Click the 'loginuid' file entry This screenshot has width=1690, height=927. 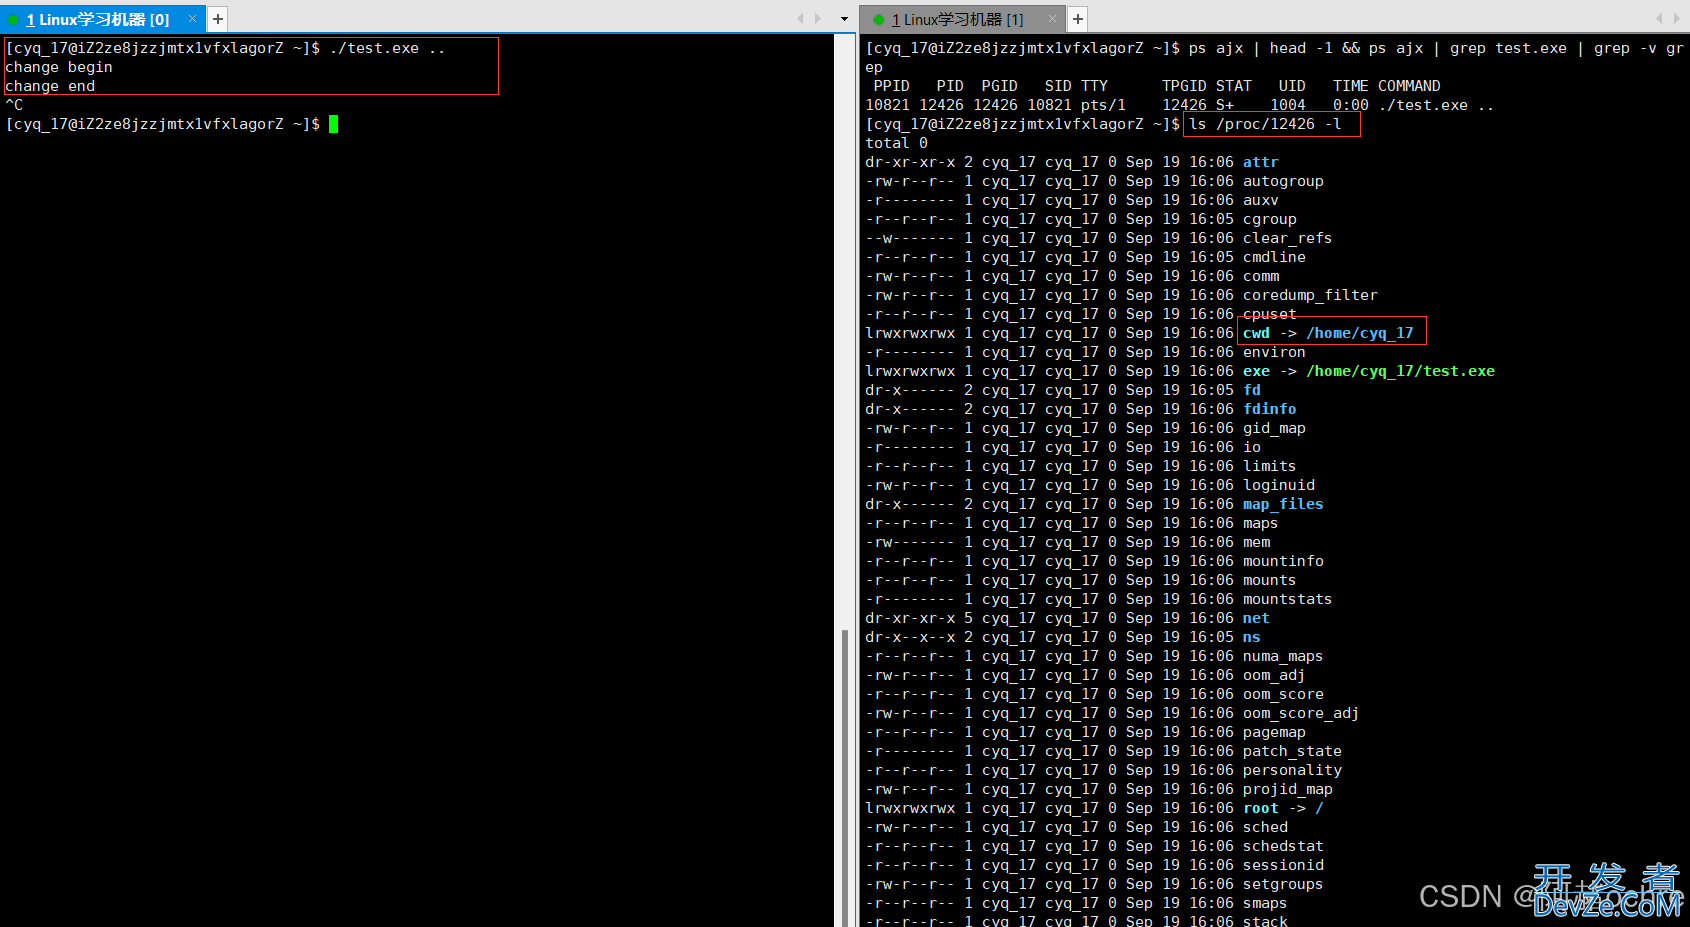point(1279,485)
